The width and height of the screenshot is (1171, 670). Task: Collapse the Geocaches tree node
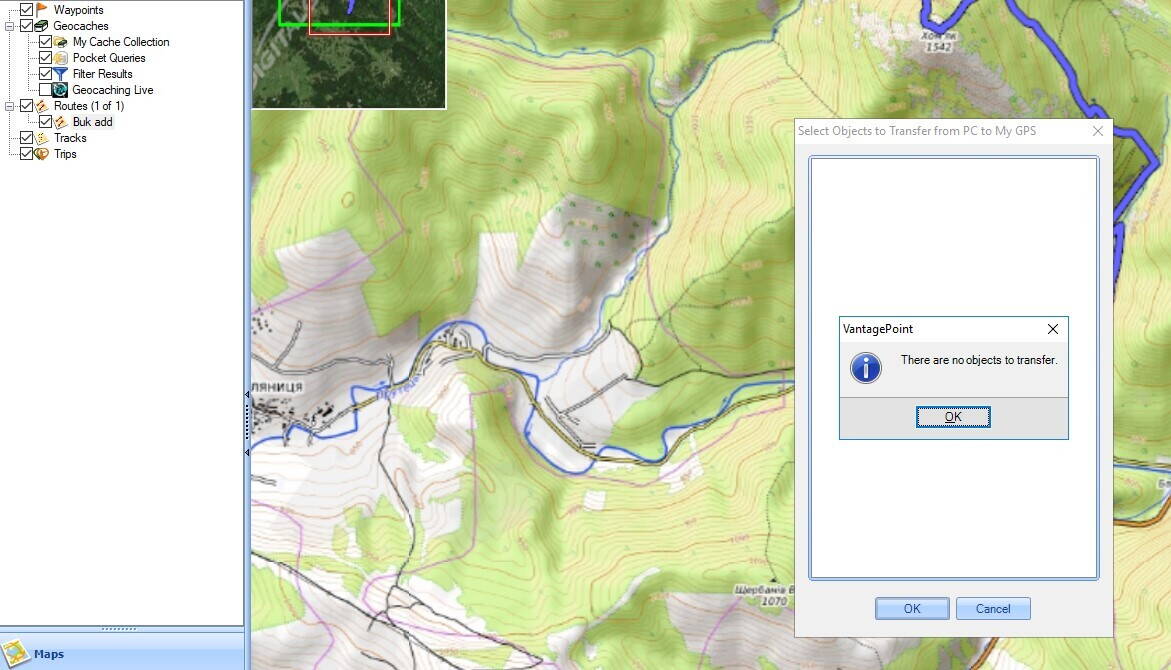click(9, 26)
